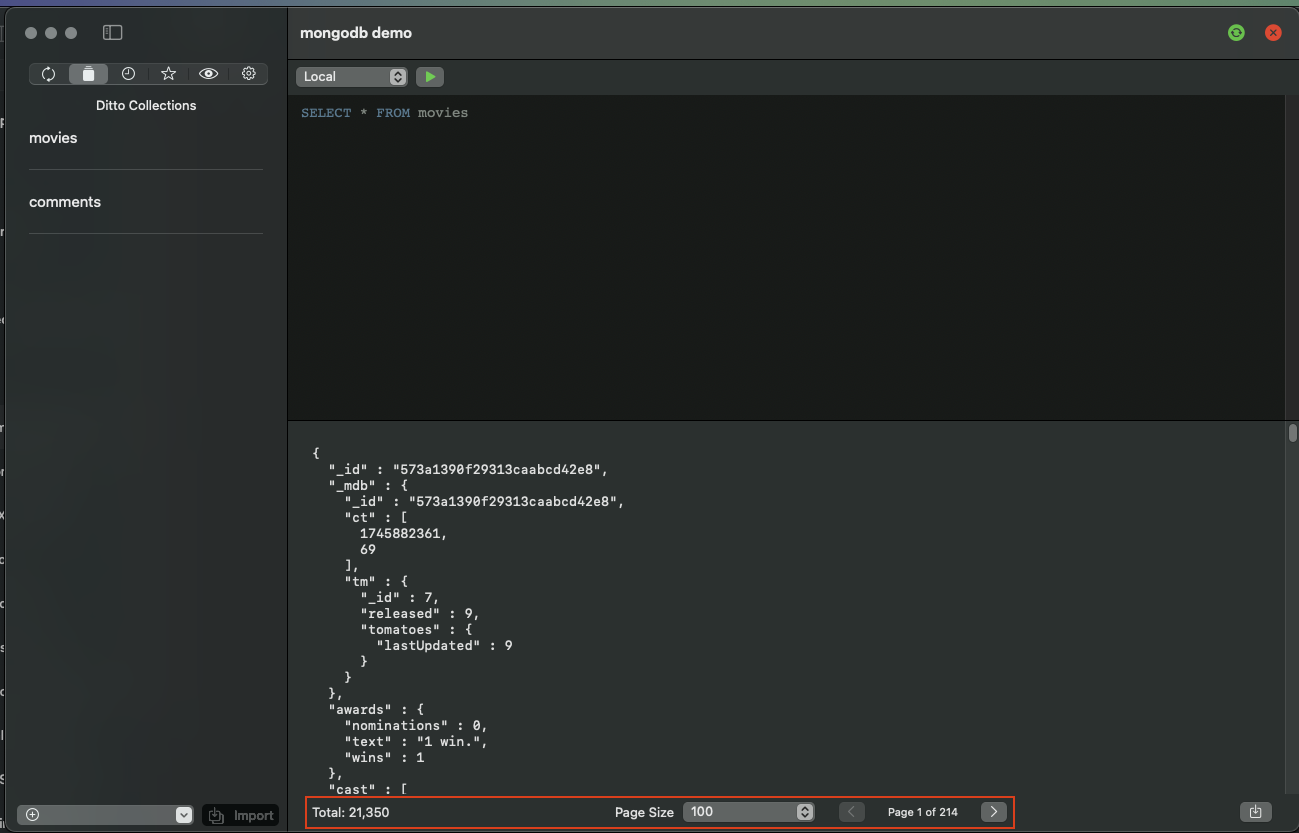
Task: Run the query with green play button
Action: click(430, 77)
